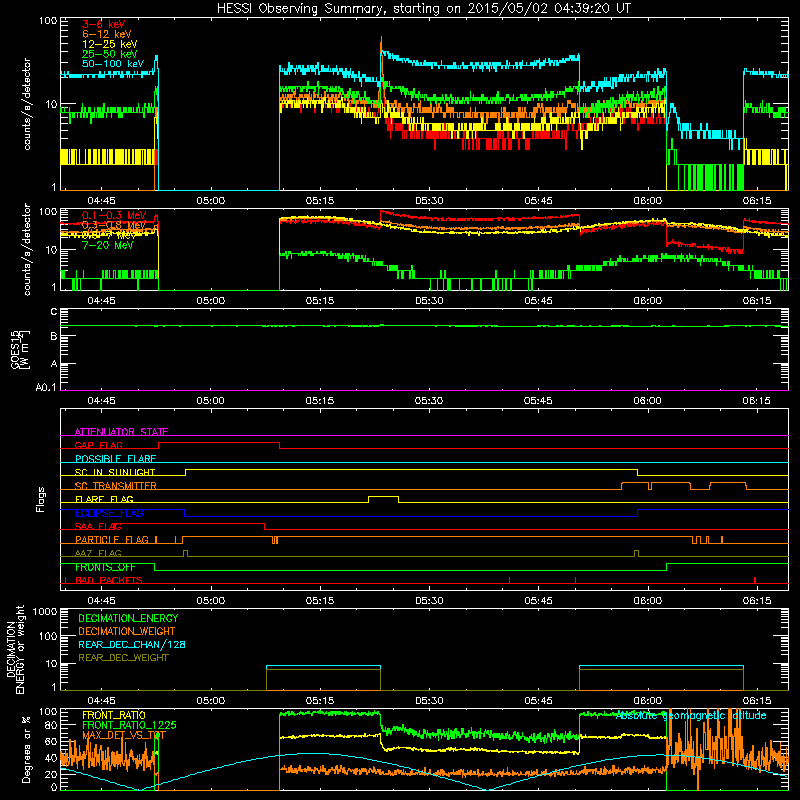Click the 05:30 tick under the GOES panel
The width and height of the screenshot is (800, 800).
point(429,401)
